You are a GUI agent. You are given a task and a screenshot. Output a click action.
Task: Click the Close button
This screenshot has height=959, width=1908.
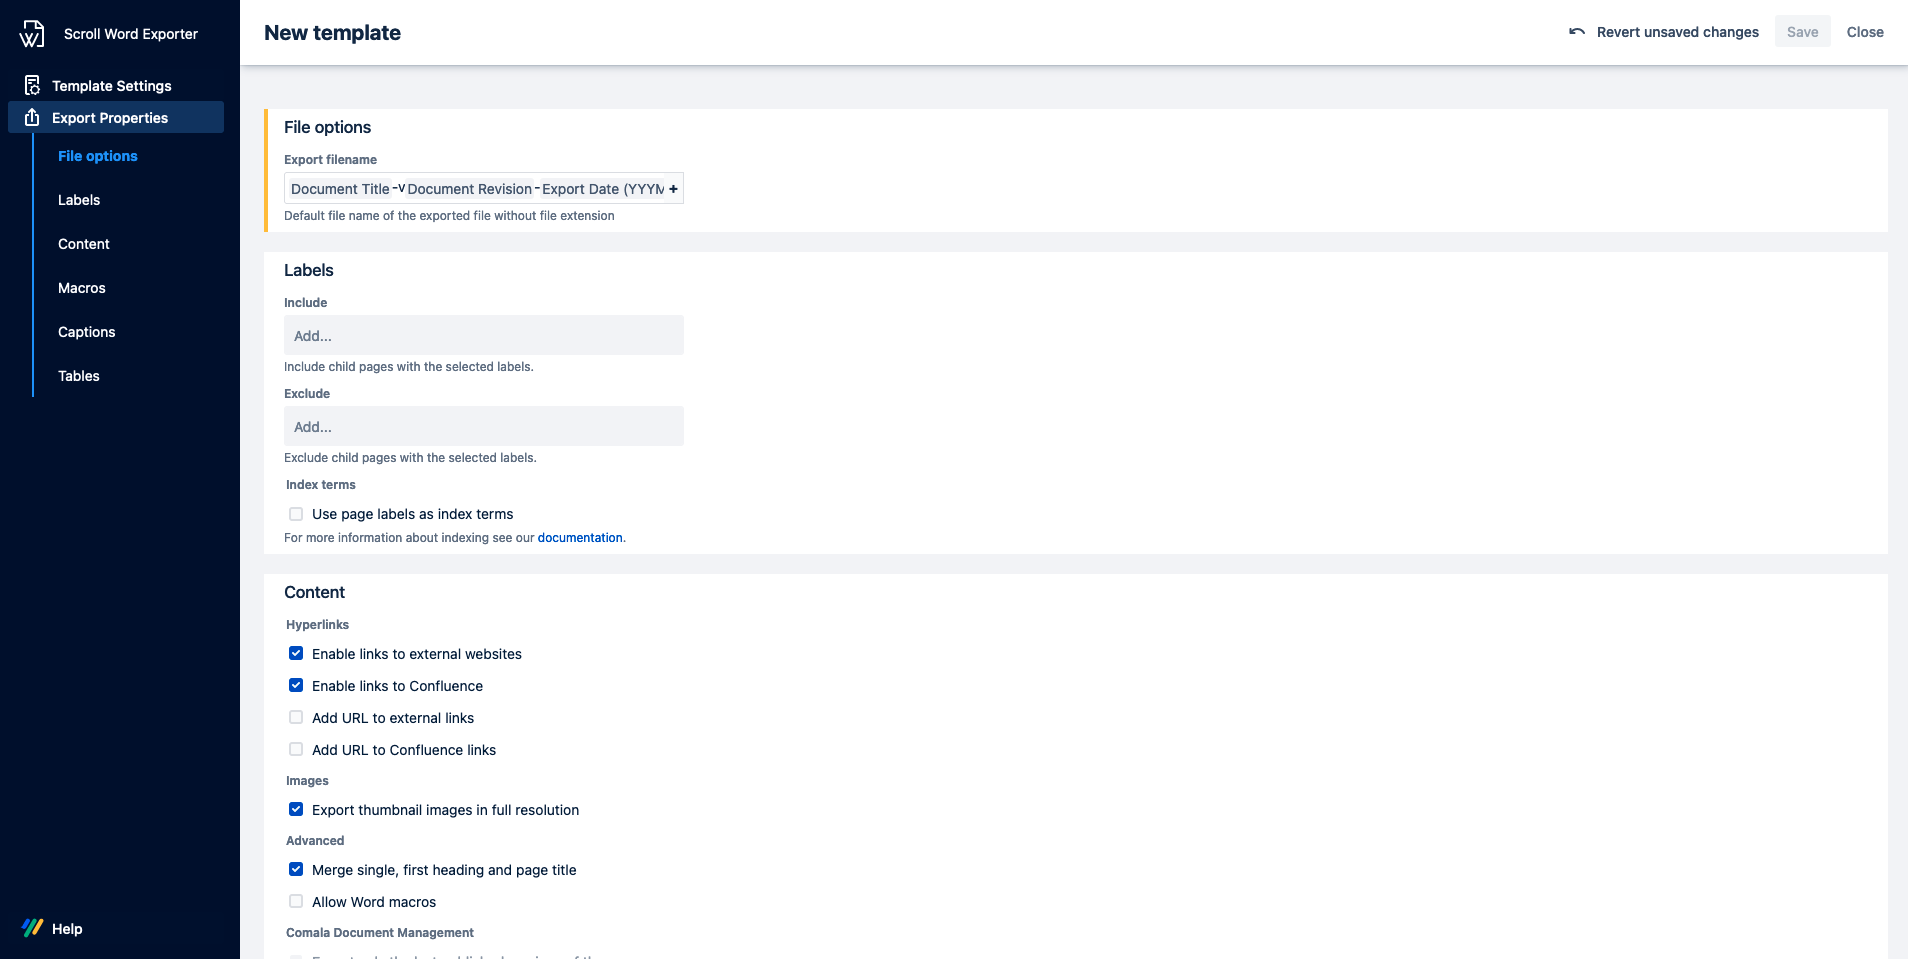[x=1864, y=32]
